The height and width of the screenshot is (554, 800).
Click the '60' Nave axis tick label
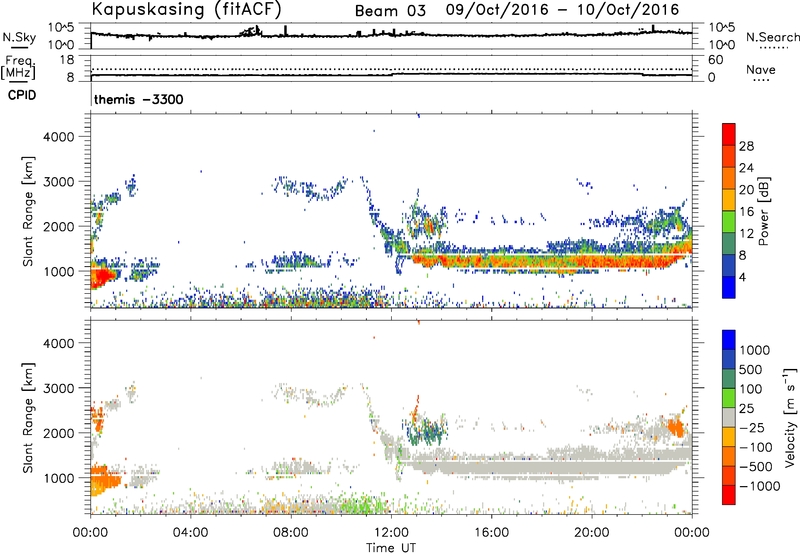[x=715, y=60]
